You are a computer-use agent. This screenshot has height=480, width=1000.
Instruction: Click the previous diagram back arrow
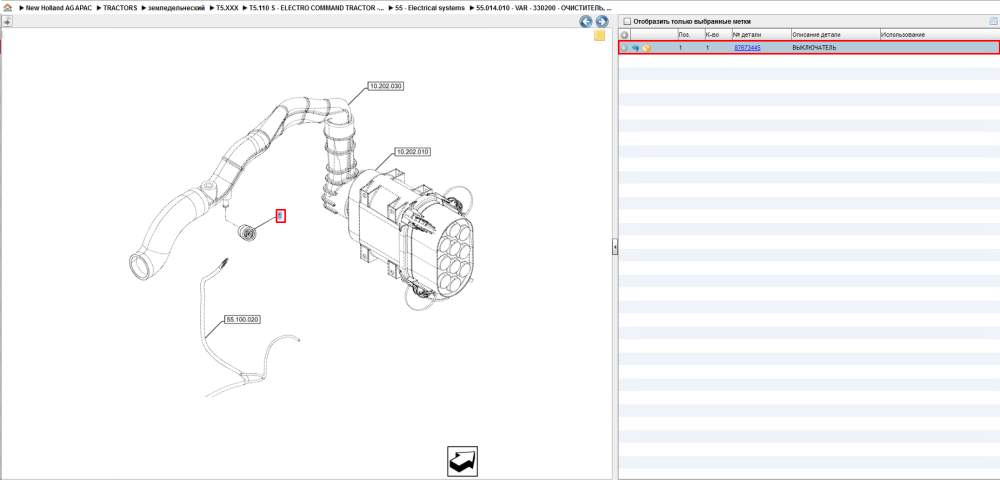[x=585, y=22]
